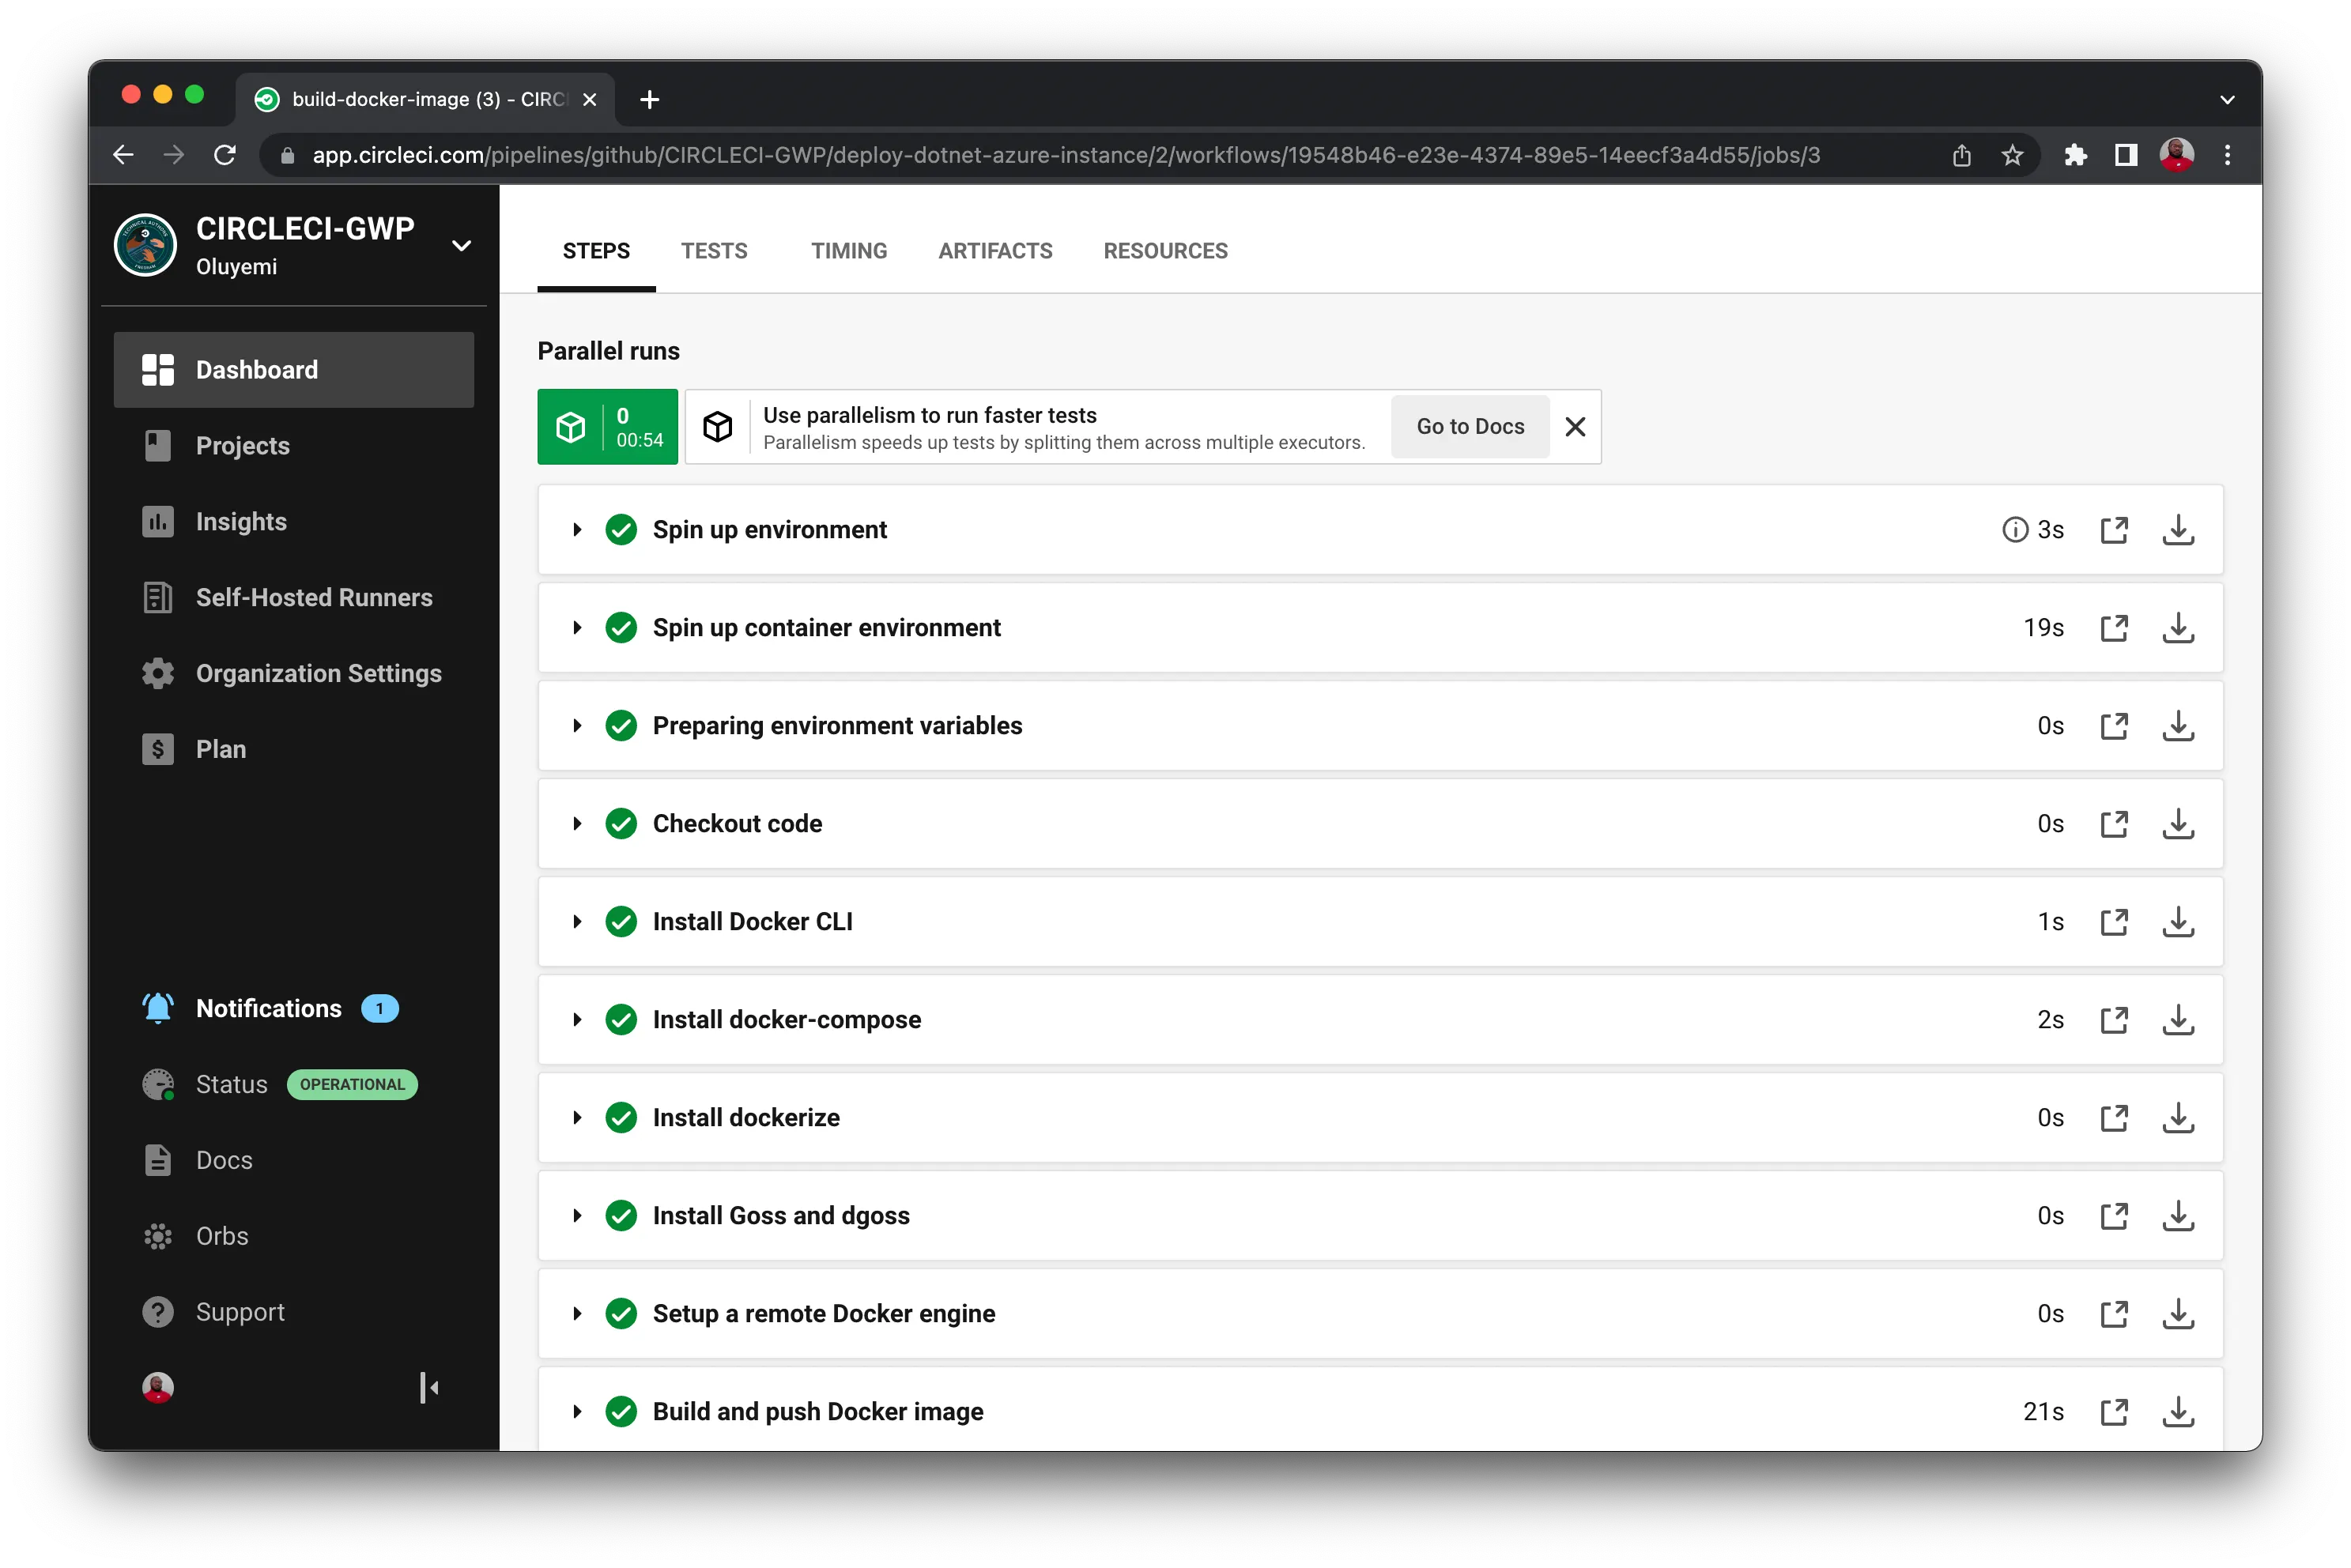Viewport: 2351px width, 1568px height.
Task: Click the Go to Docs button
Action: [1469, 426]
